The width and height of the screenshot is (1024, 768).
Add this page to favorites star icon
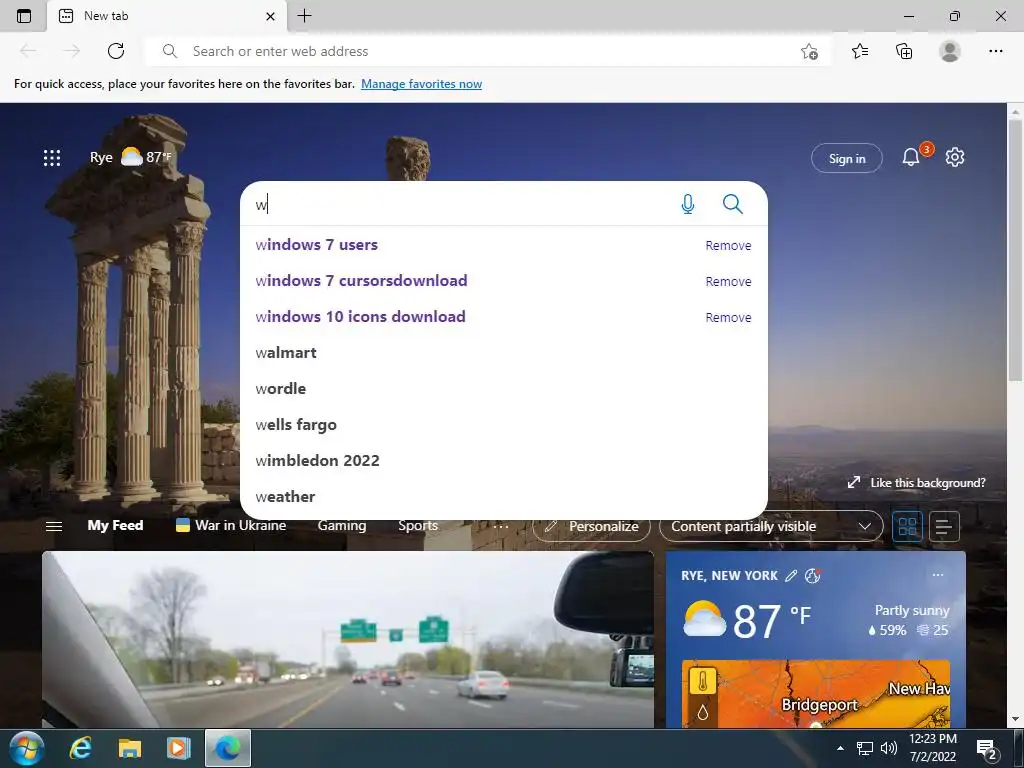pyautogui.click(x=809, y=51)
